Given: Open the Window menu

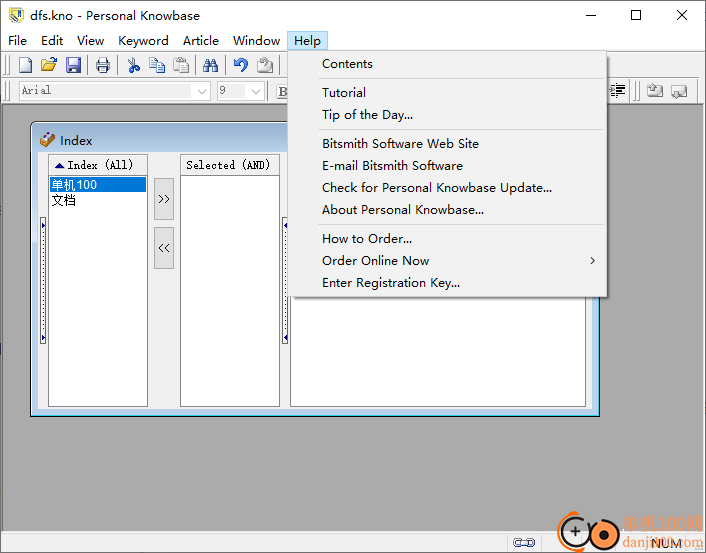Looking at the screenshot, I should tap(257, 41).
